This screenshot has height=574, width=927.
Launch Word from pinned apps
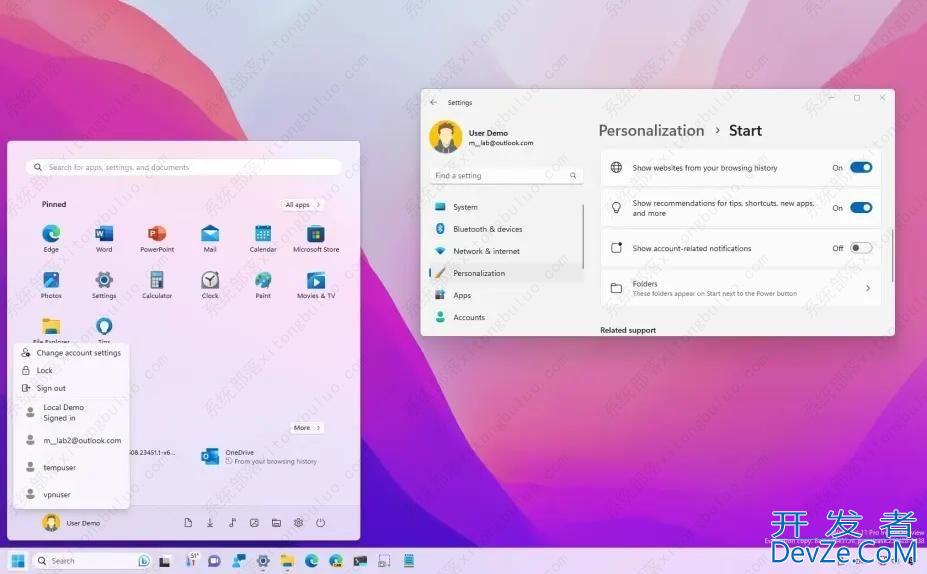pyautogui.click(x=104, y=234)
